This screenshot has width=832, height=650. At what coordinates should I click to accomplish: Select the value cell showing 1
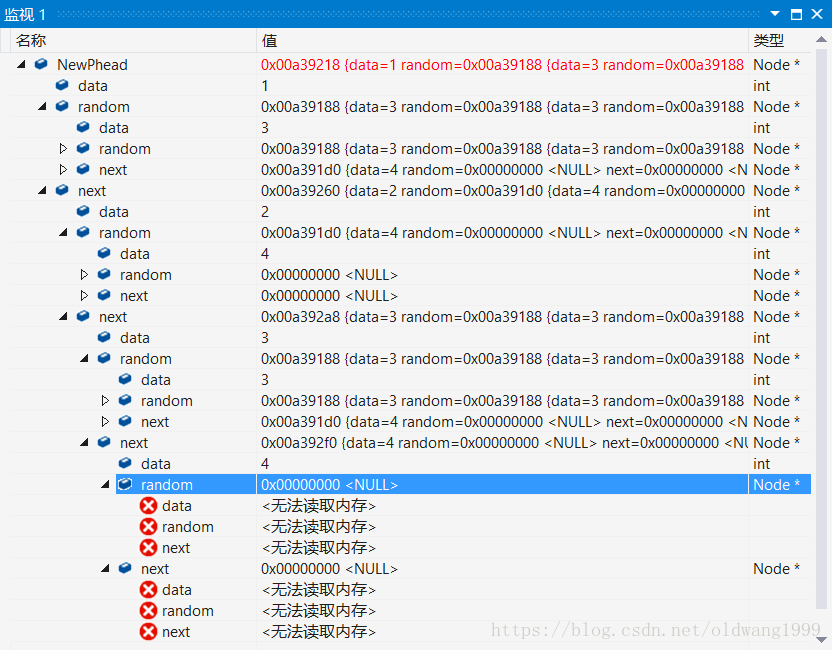coord(502,85)
